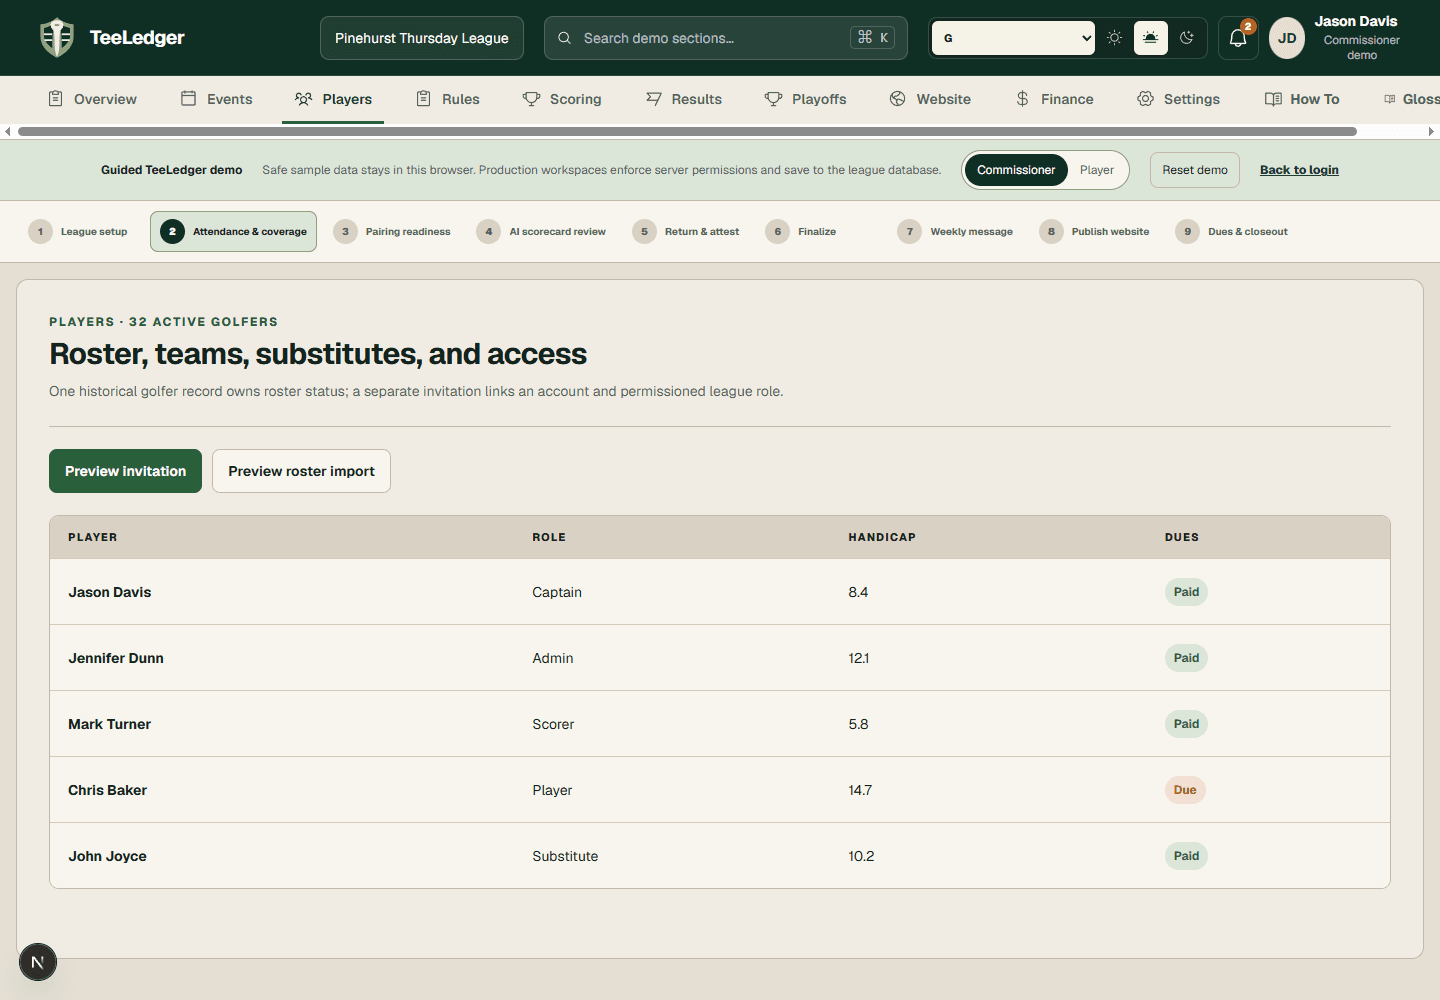
Task: Select the sunset theme icon
Action: [x=1151, y=38]
